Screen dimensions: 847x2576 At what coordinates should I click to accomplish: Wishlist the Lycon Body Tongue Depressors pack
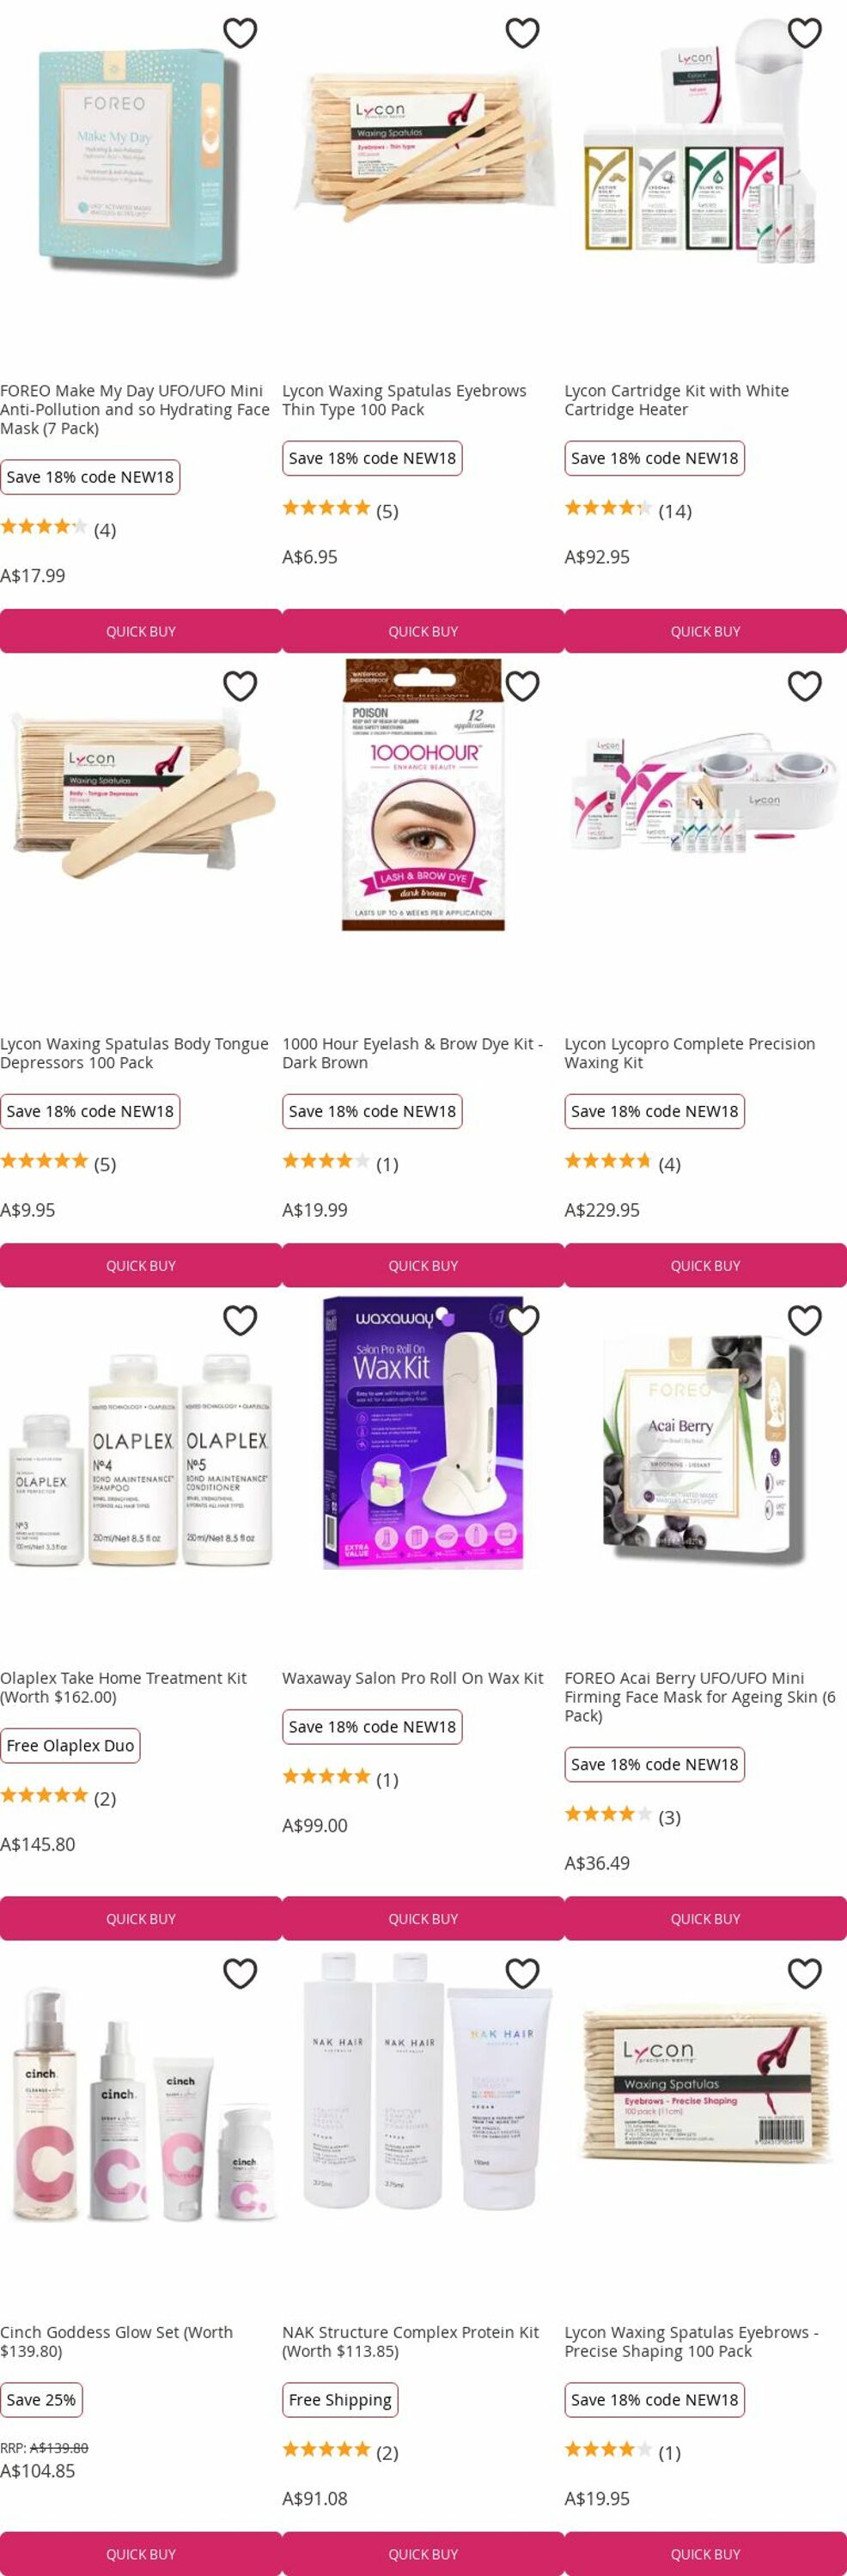pos(240,686)
